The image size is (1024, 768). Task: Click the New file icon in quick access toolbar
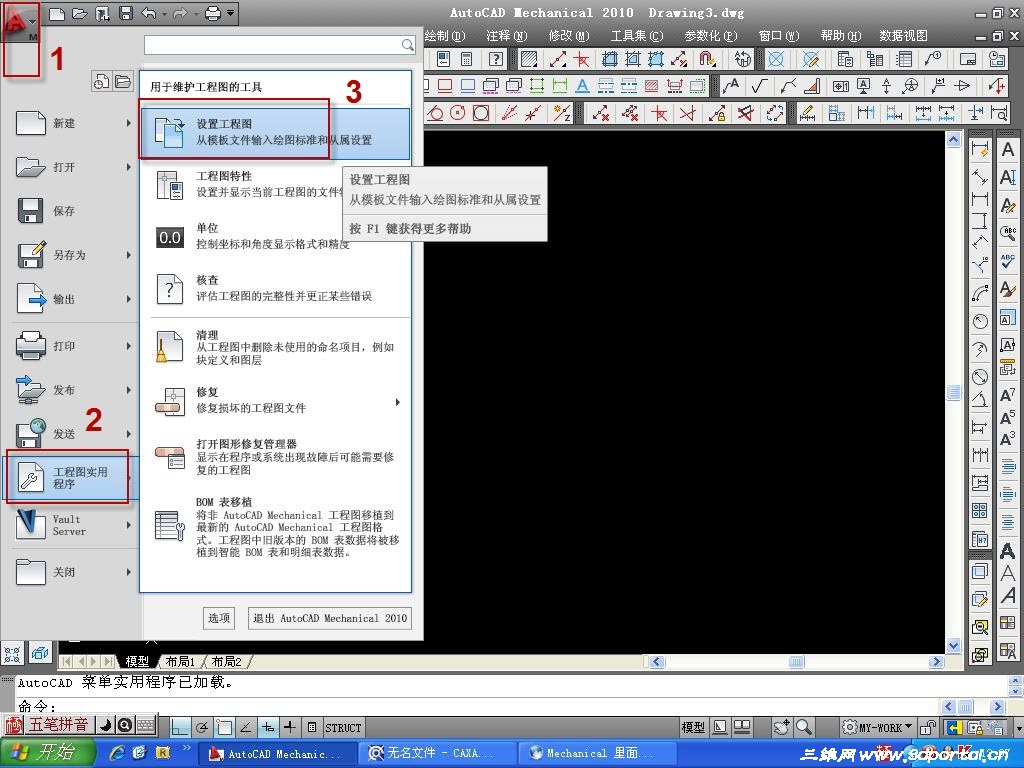[x=57, y=13]
